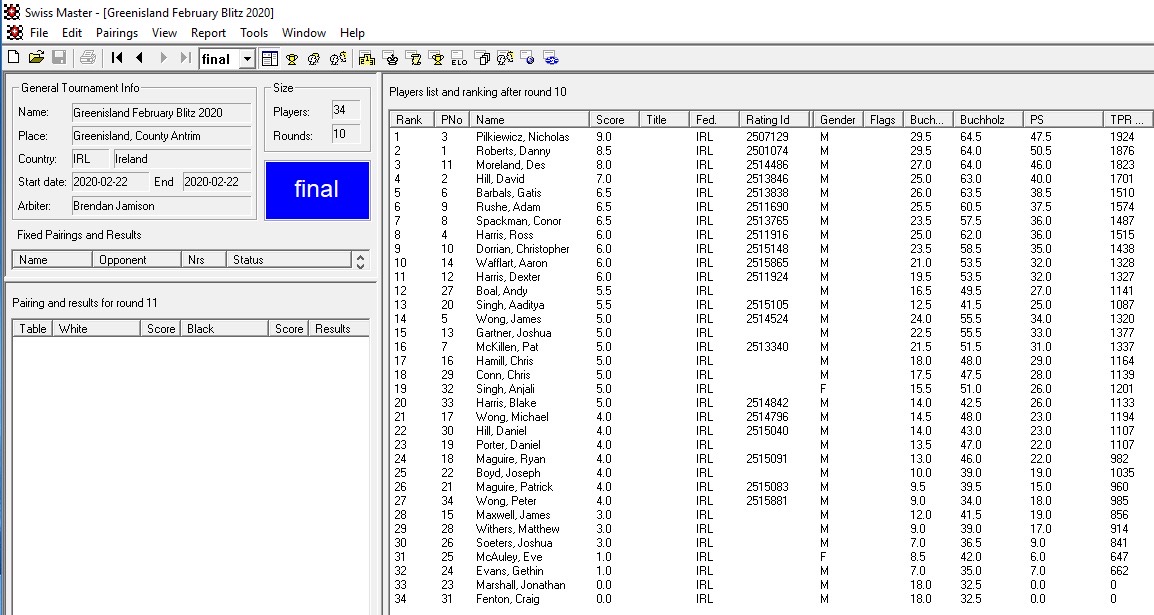1154x615 pixels.
Task: Open the Pairings menu
Action: point(117,33)
